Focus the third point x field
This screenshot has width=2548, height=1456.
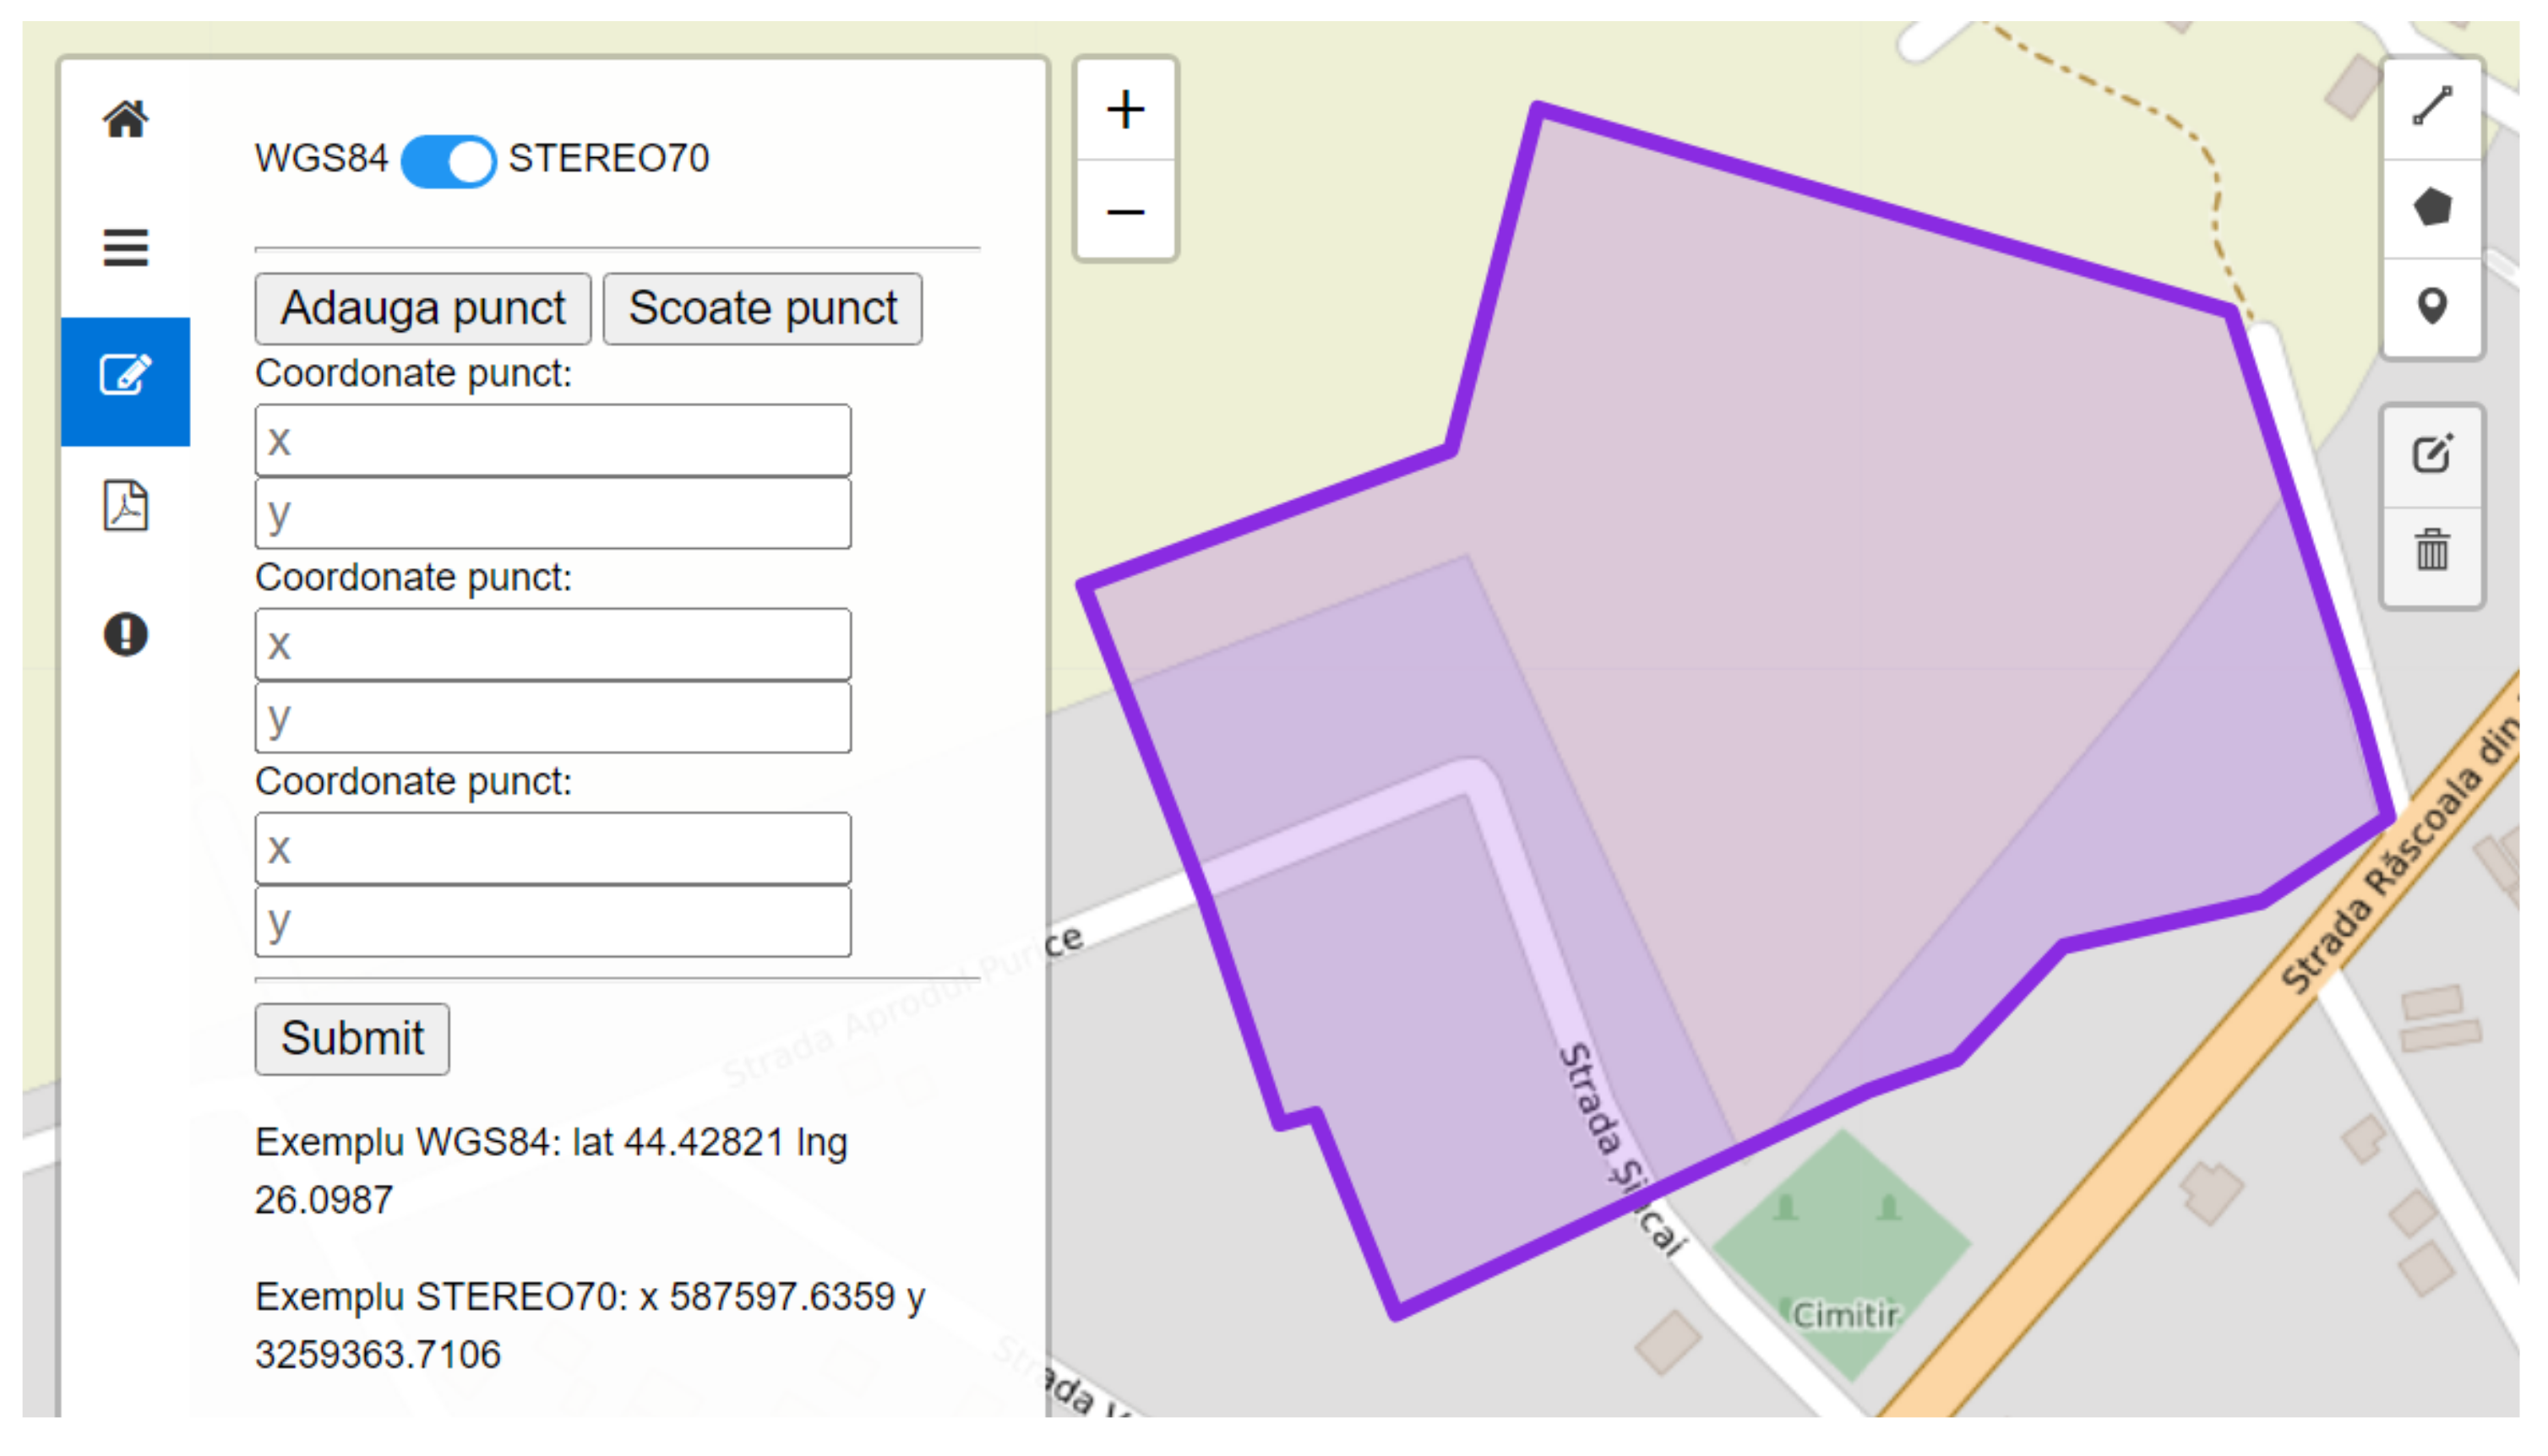tap(553, 849)
